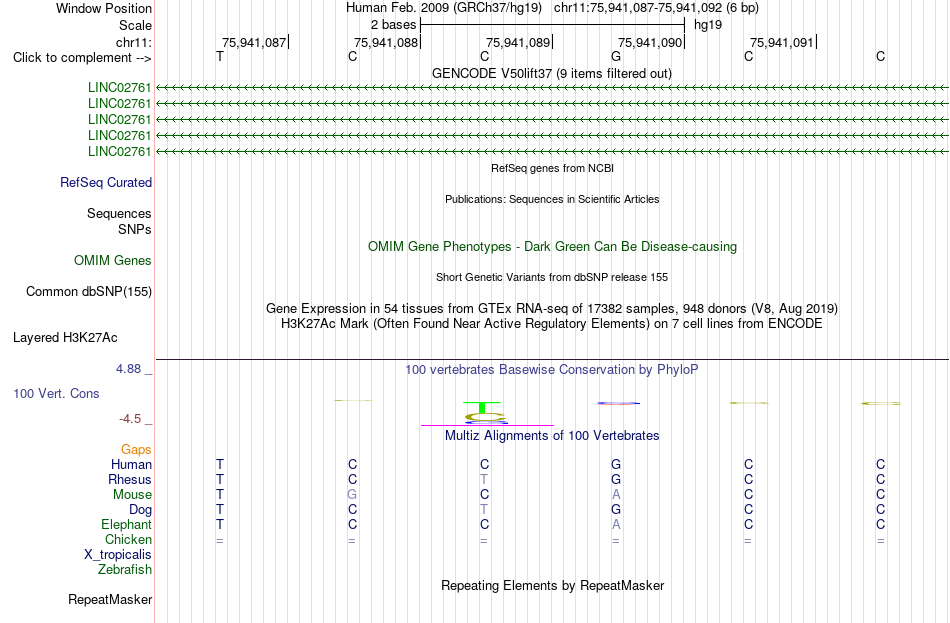Image resolution: width=950 pixels, height=623 pixels.
Task: Click the 'Human' species label
Action: (131, 465)
